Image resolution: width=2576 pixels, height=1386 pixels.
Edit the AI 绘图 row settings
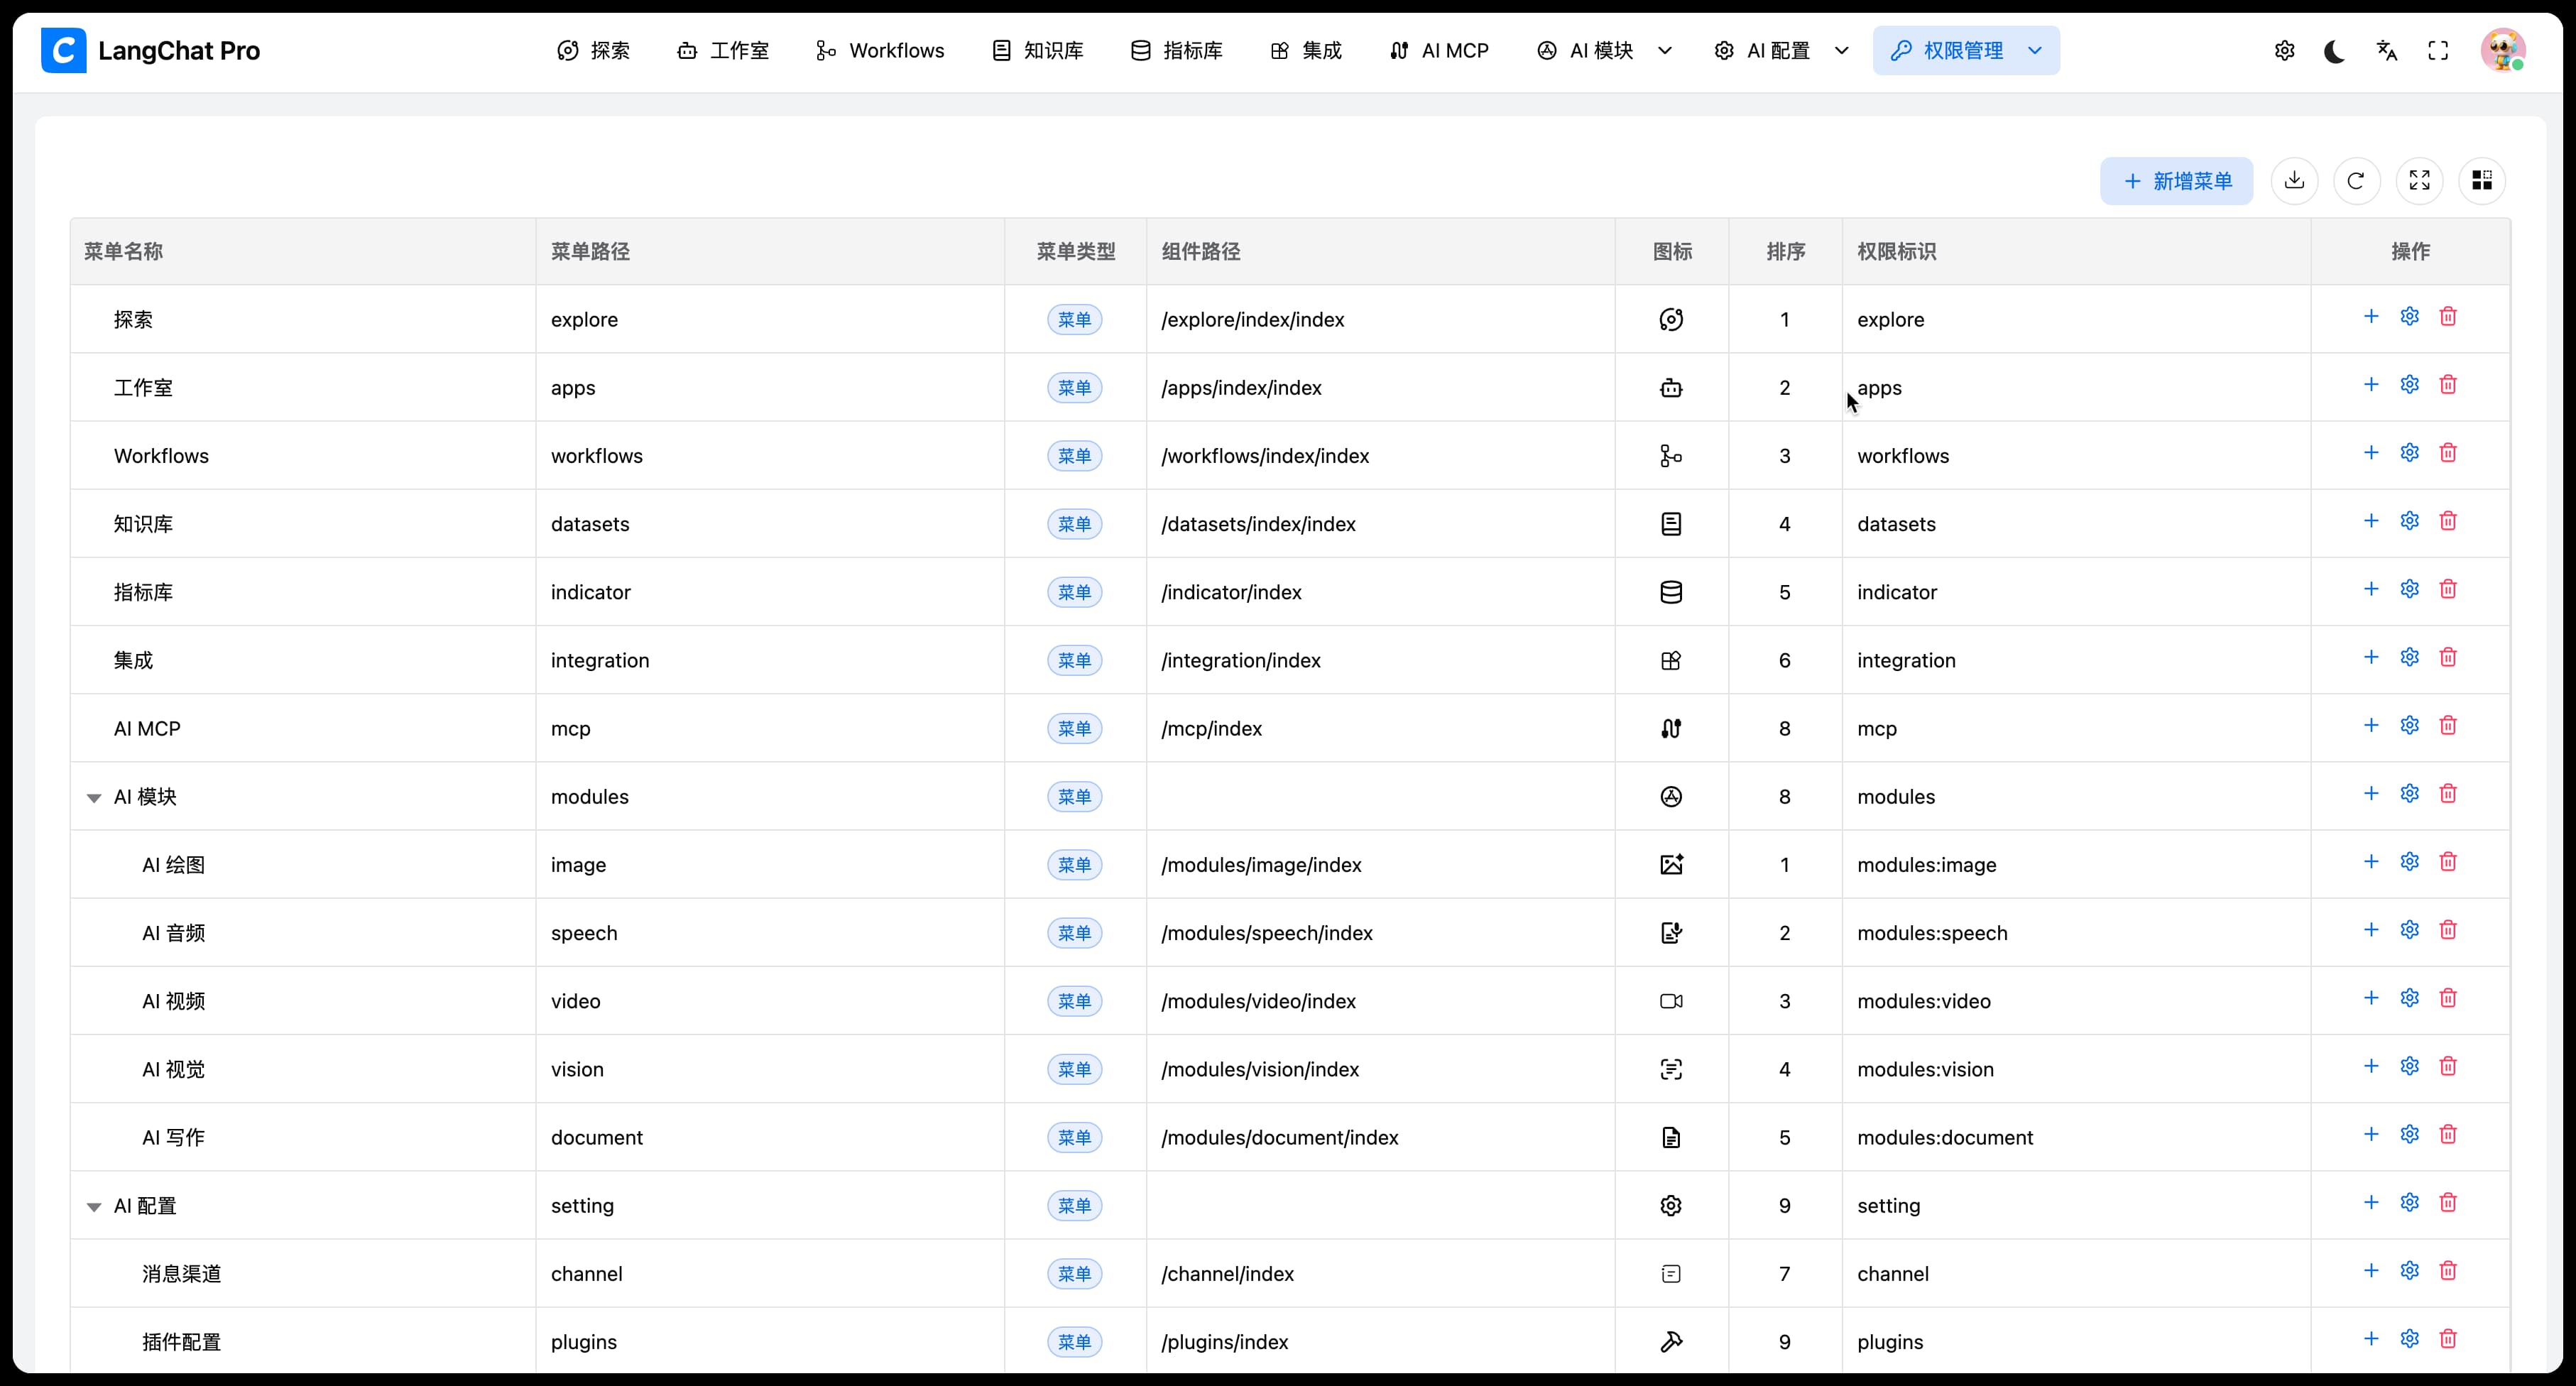pyautogui.click(x=2410, y=862)
